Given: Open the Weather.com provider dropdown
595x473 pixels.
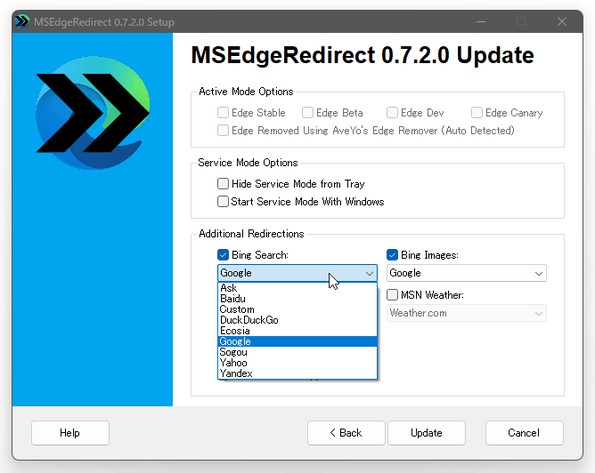Looking at the screenshot, I should pyautogui.click(x=466, y=313).
